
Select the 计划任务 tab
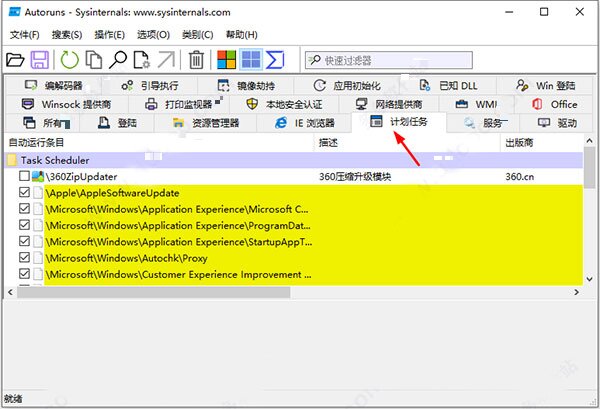[x=398, y=122]
